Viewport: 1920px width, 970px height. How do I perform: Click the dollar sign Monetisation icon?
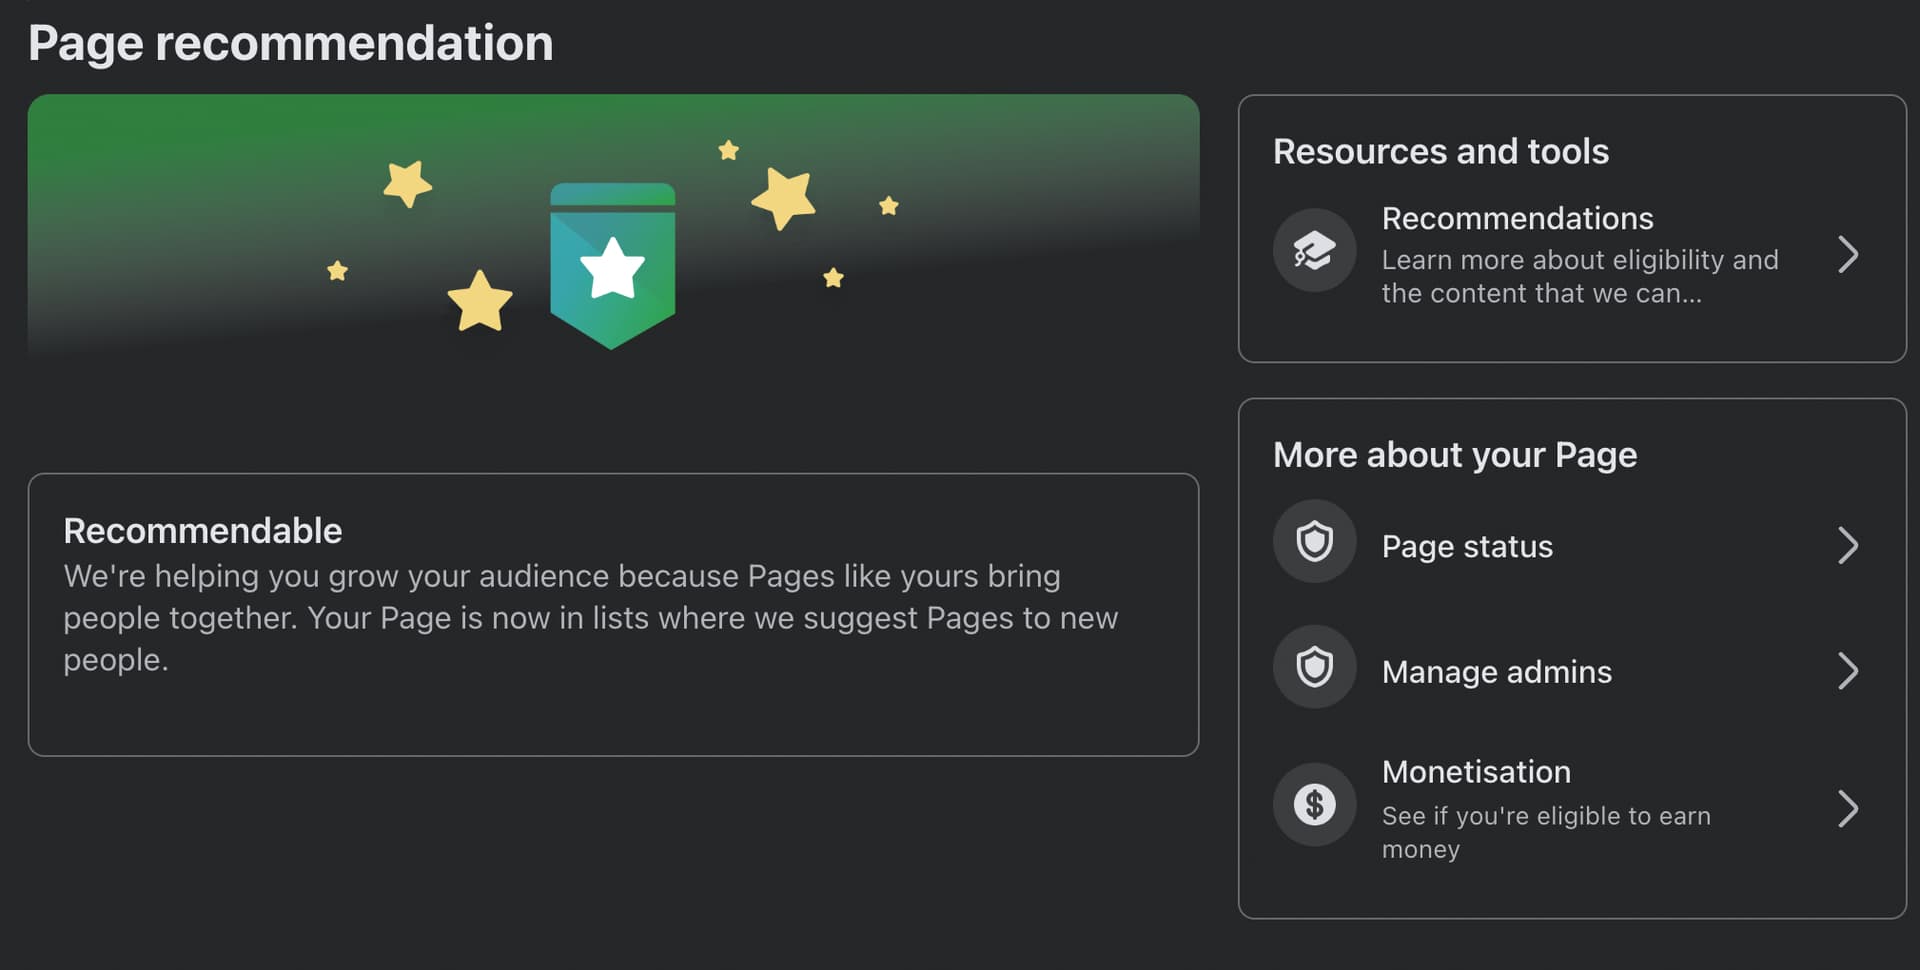[1314, 804]
